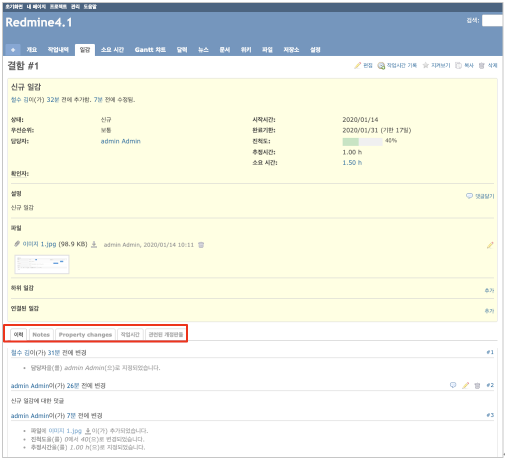This screenshot has width=505, height=460.
Task: Open the 파일 project tab
Action: (x=267, y=50)
